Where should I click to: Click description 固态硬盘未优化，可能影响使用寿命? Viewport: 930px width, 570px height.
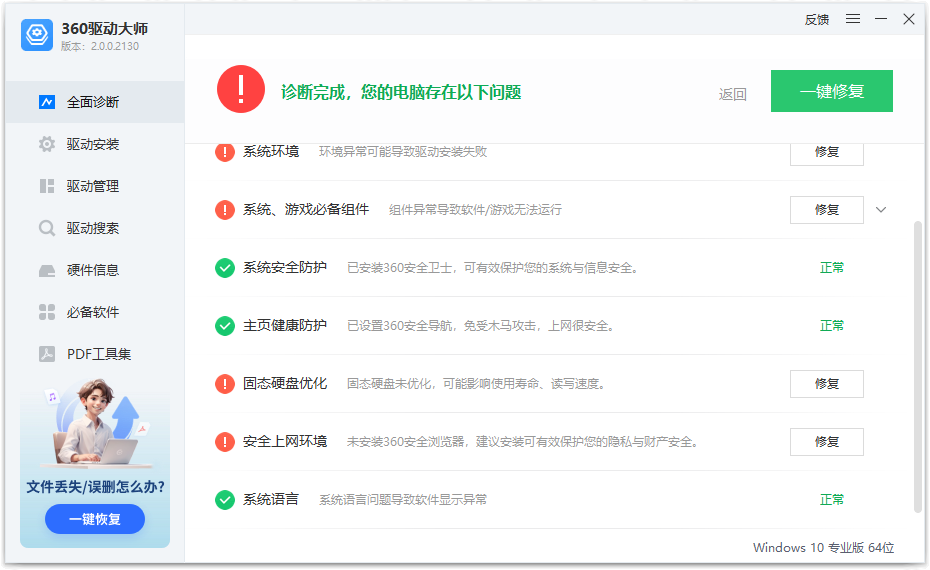(476, 384)
